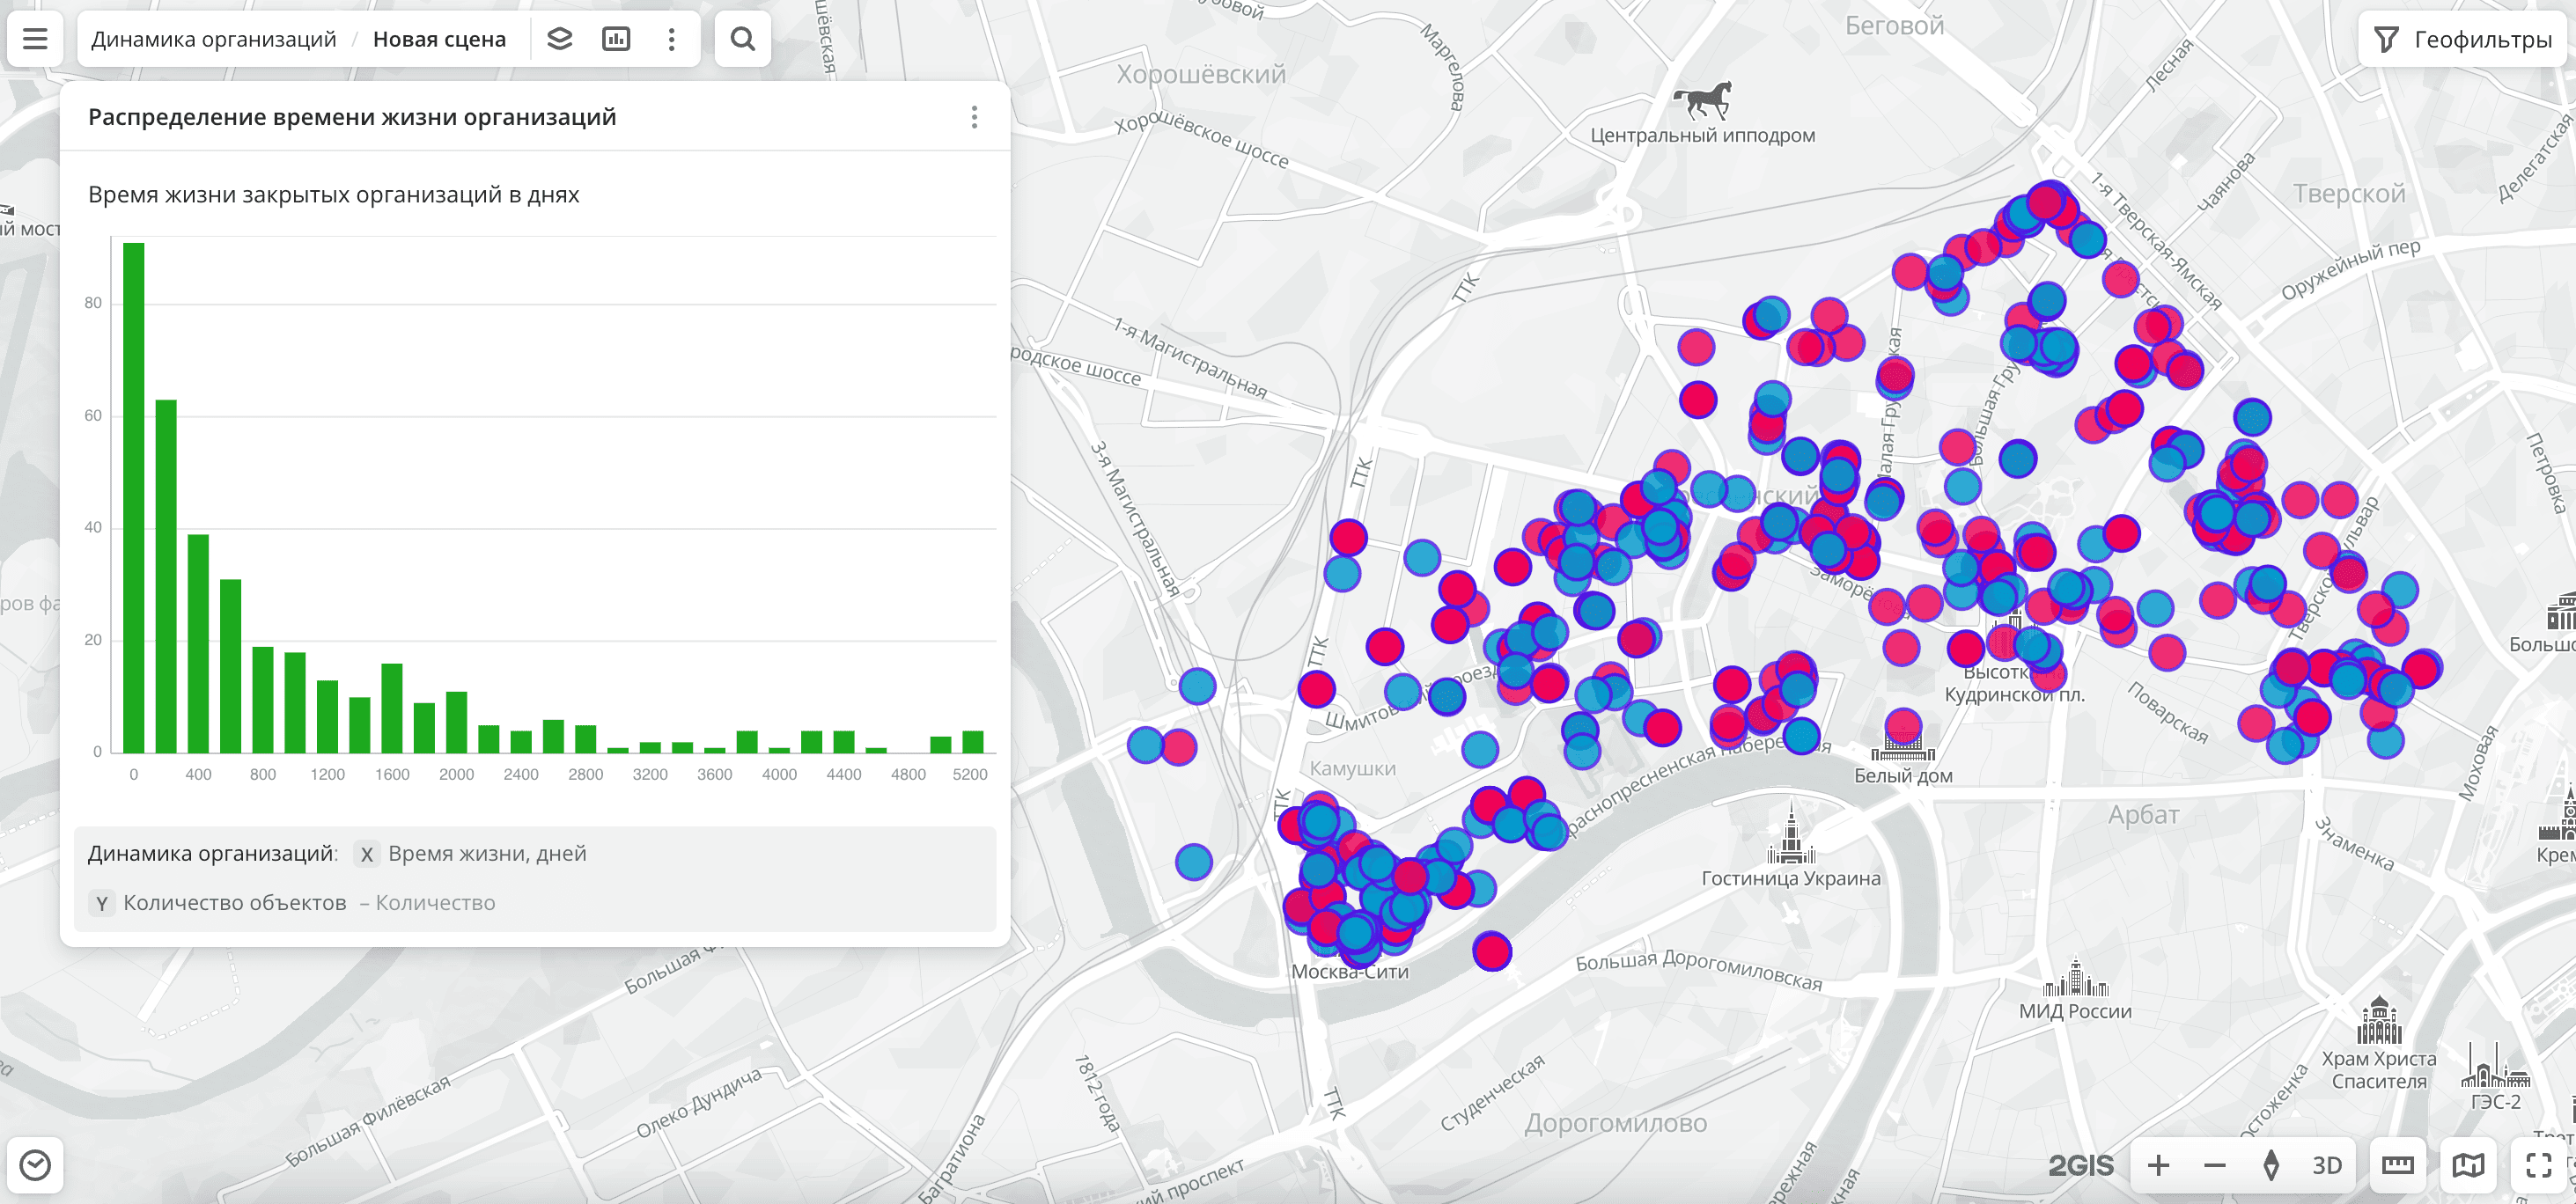Select Новая сцена scene title
Viewport: 2576px width, 1204px height.
pos(439,39)
